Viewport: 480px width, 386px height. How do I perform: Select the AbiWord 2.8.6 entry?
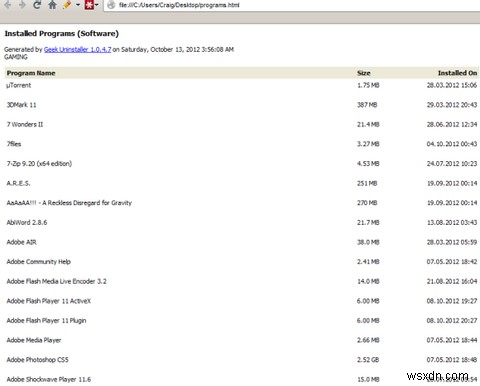tap(27, 222)
